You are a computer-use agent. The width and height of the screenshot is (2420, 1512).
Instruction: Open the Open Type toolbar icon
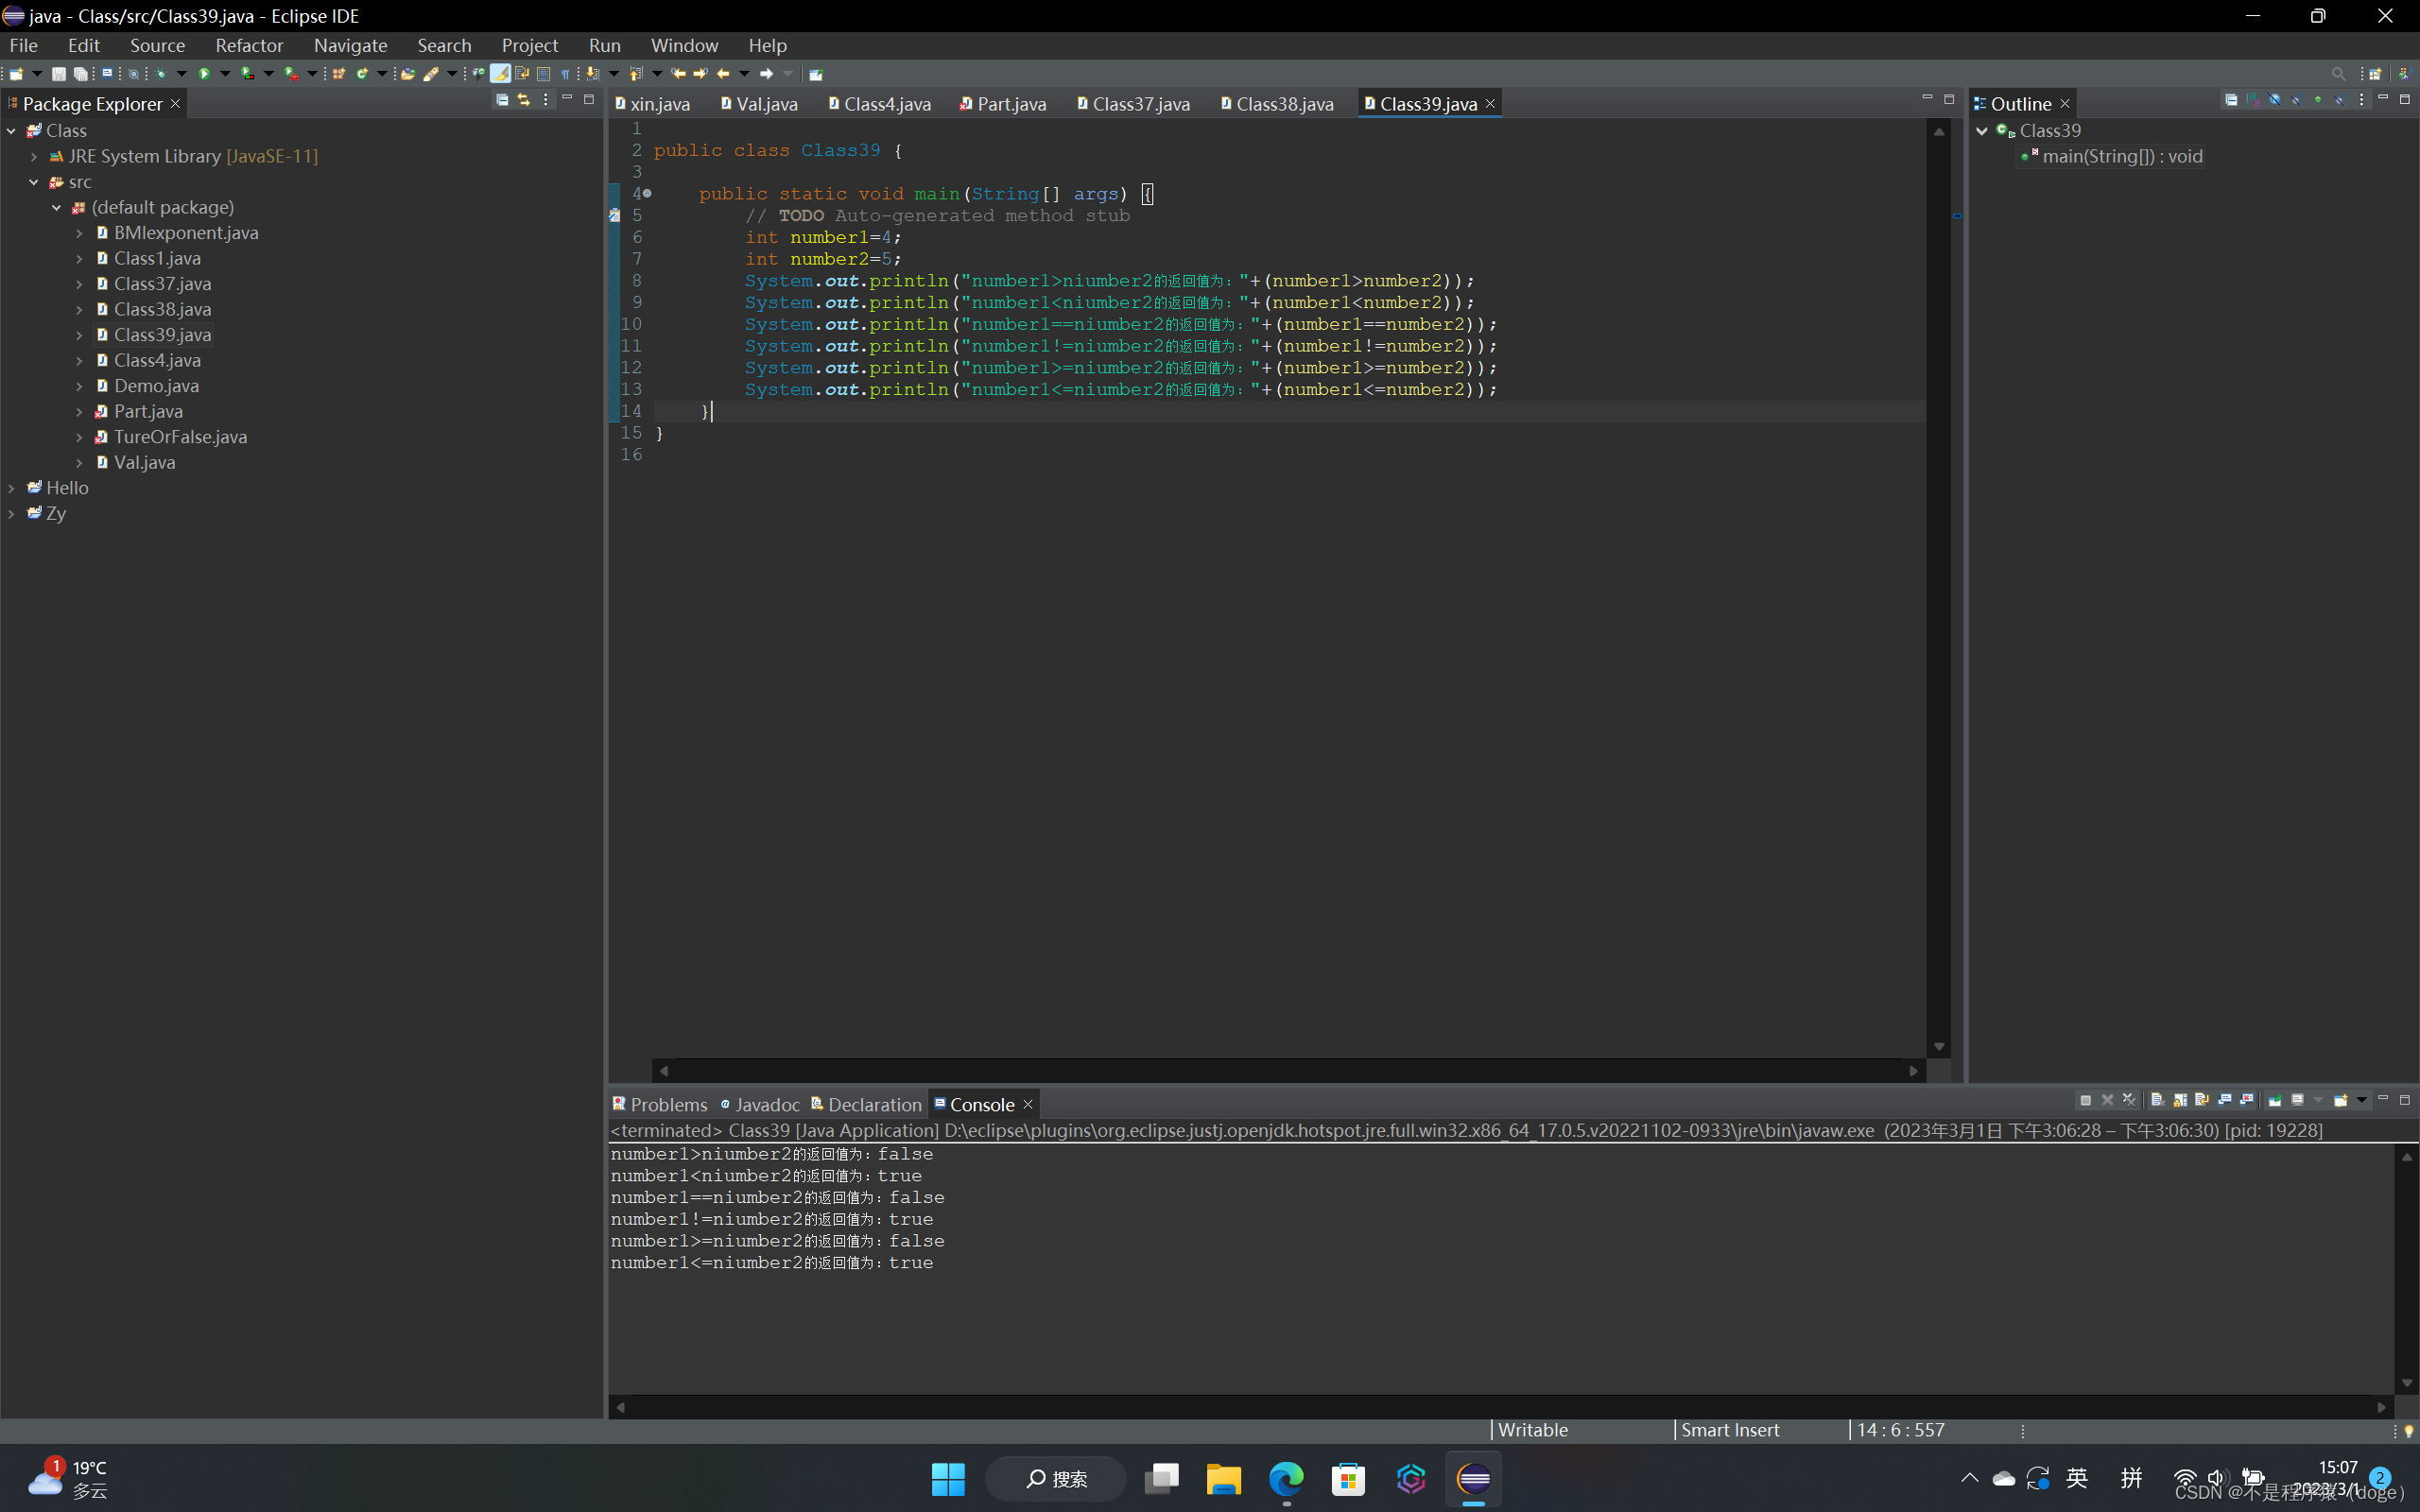(x=407, y=74)
